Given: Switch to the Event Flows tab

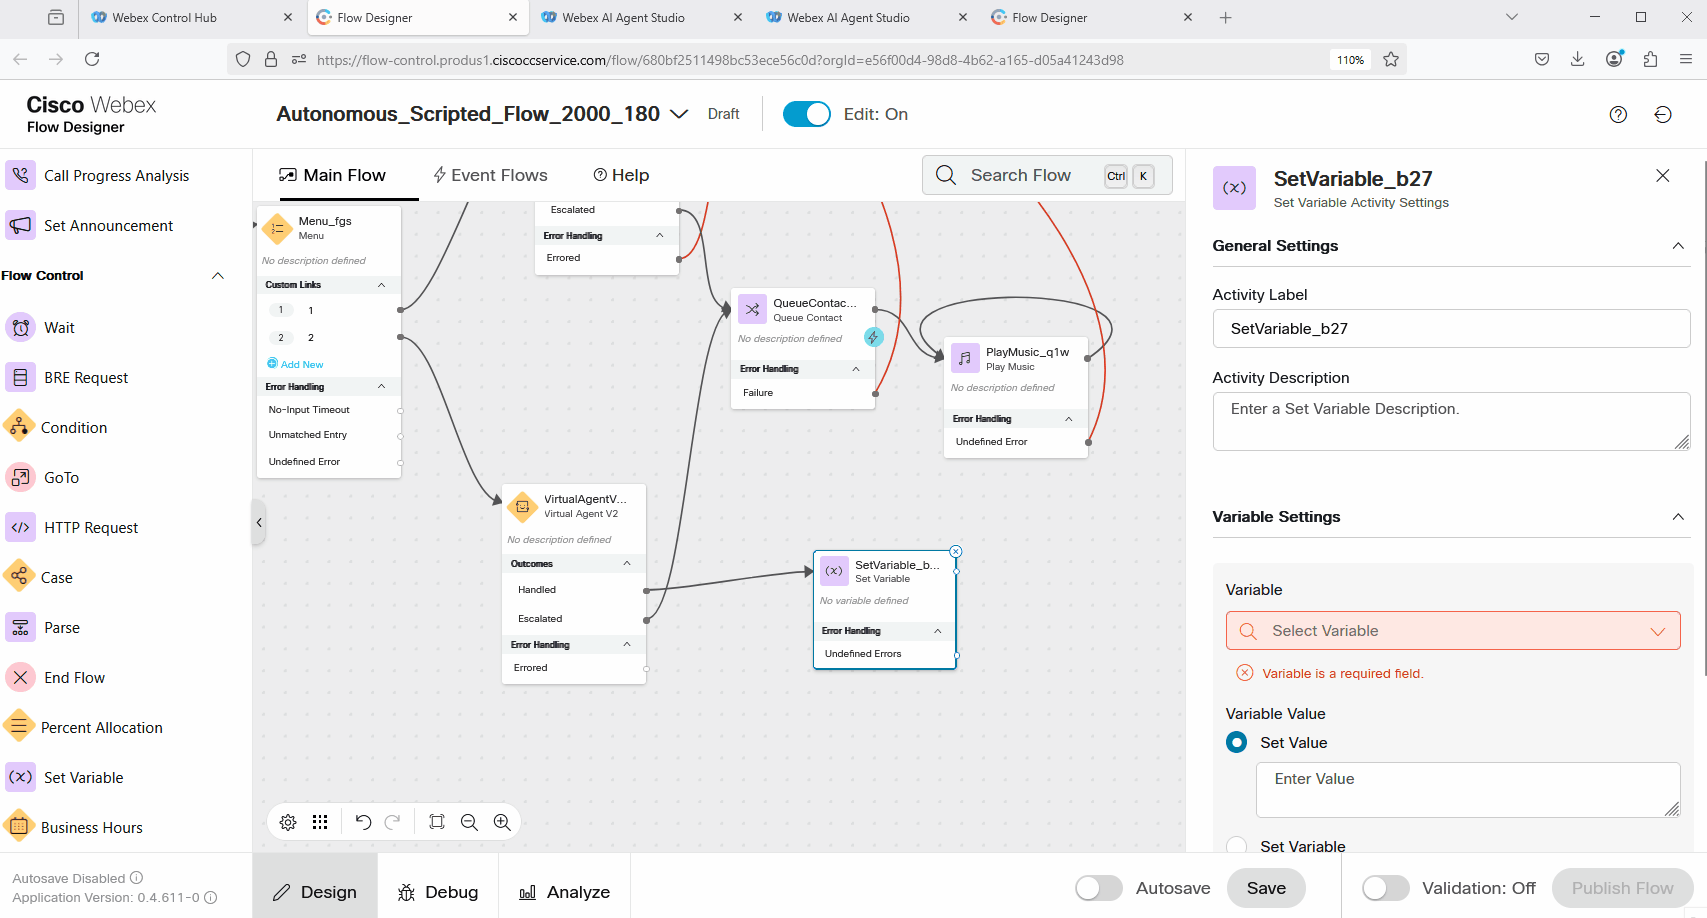Looking at the screenshot, I should point(490,175).
